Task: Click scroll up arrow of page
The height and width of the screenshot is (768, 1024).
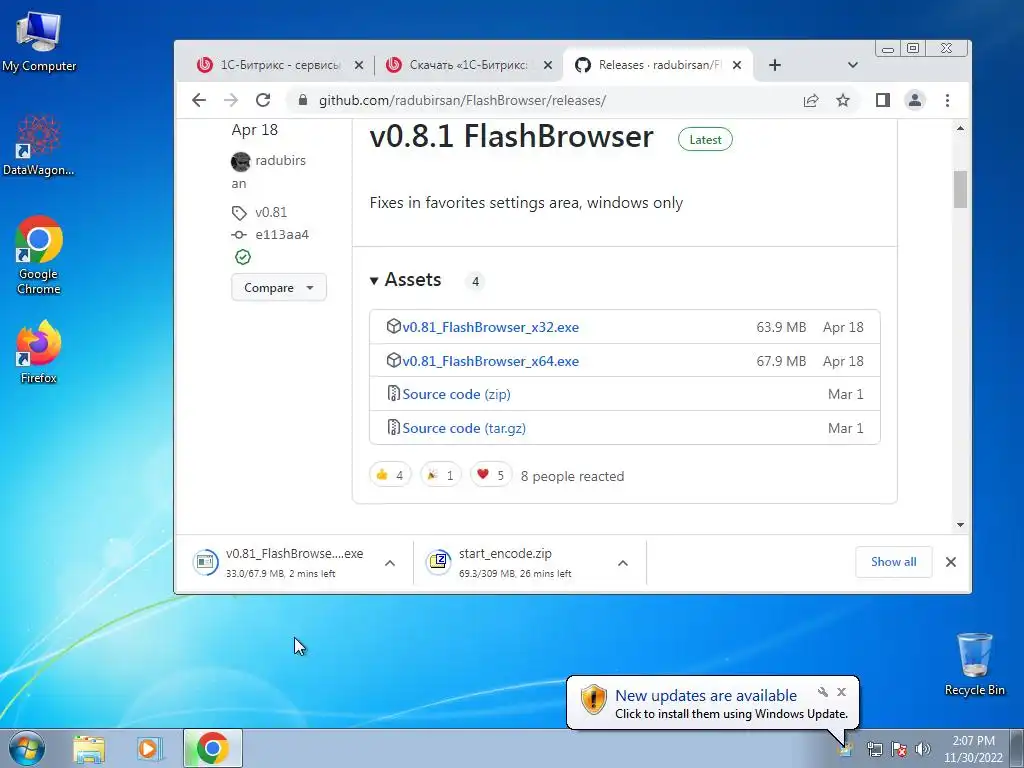Action: point(960,128)
